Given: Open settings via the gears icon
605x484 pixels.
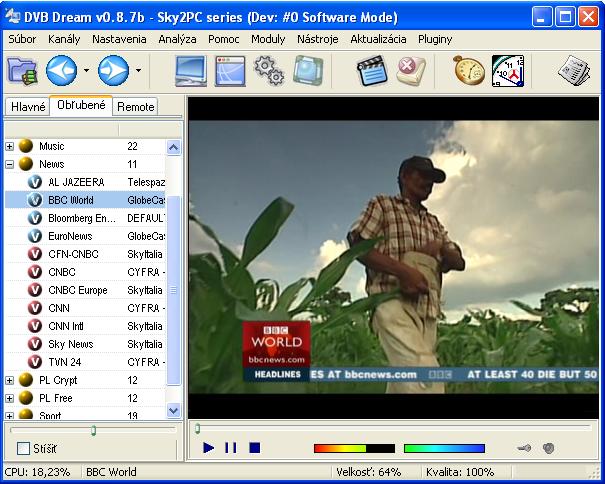Looking at the screenshot, I should [269, 71].
